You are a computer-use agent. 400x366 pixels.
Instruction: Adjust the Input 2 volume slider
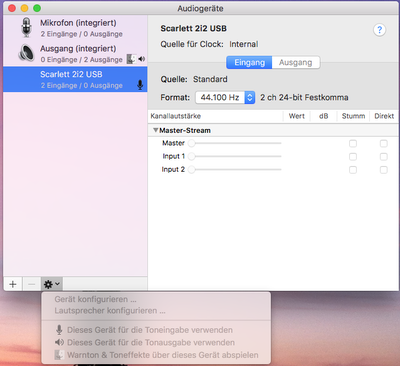235,169
